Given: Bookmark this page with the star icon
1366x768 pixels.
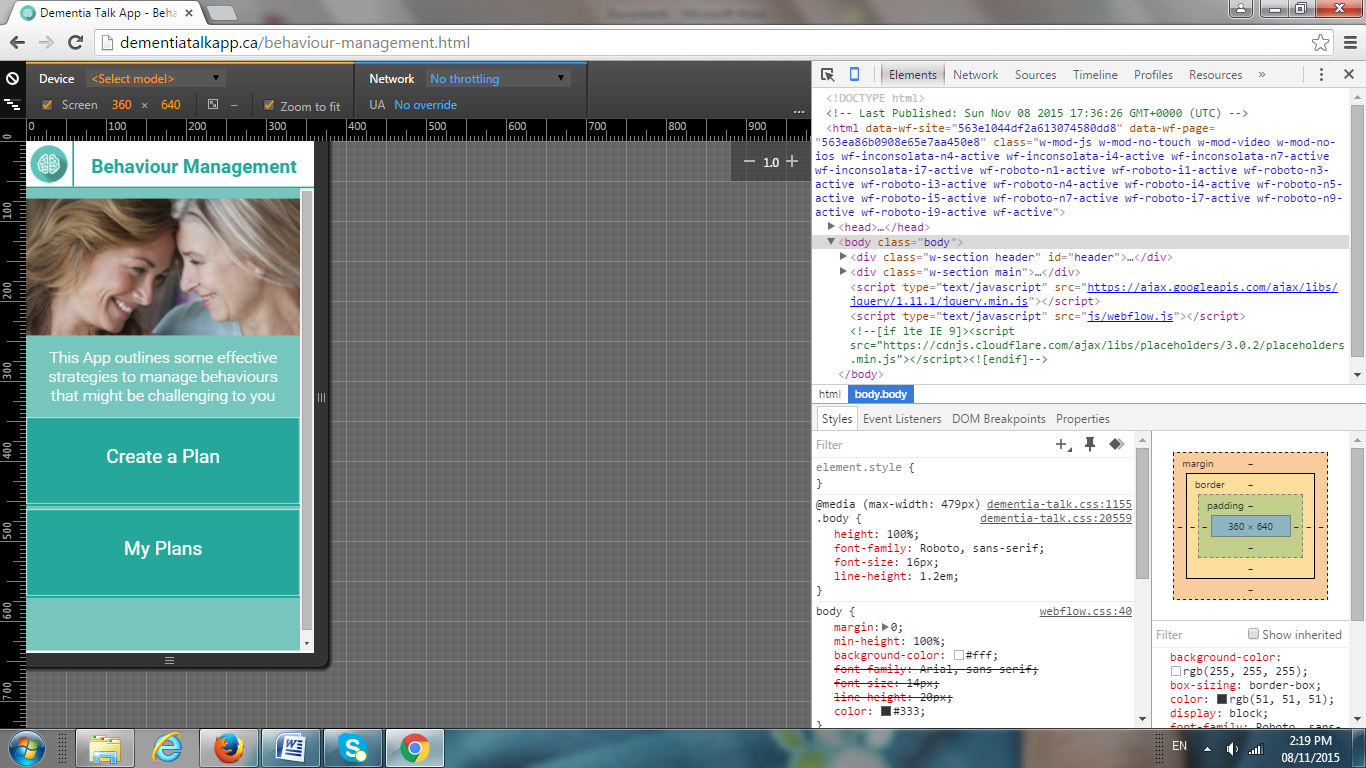Looking at the screenshot, I should point(1321,42).
